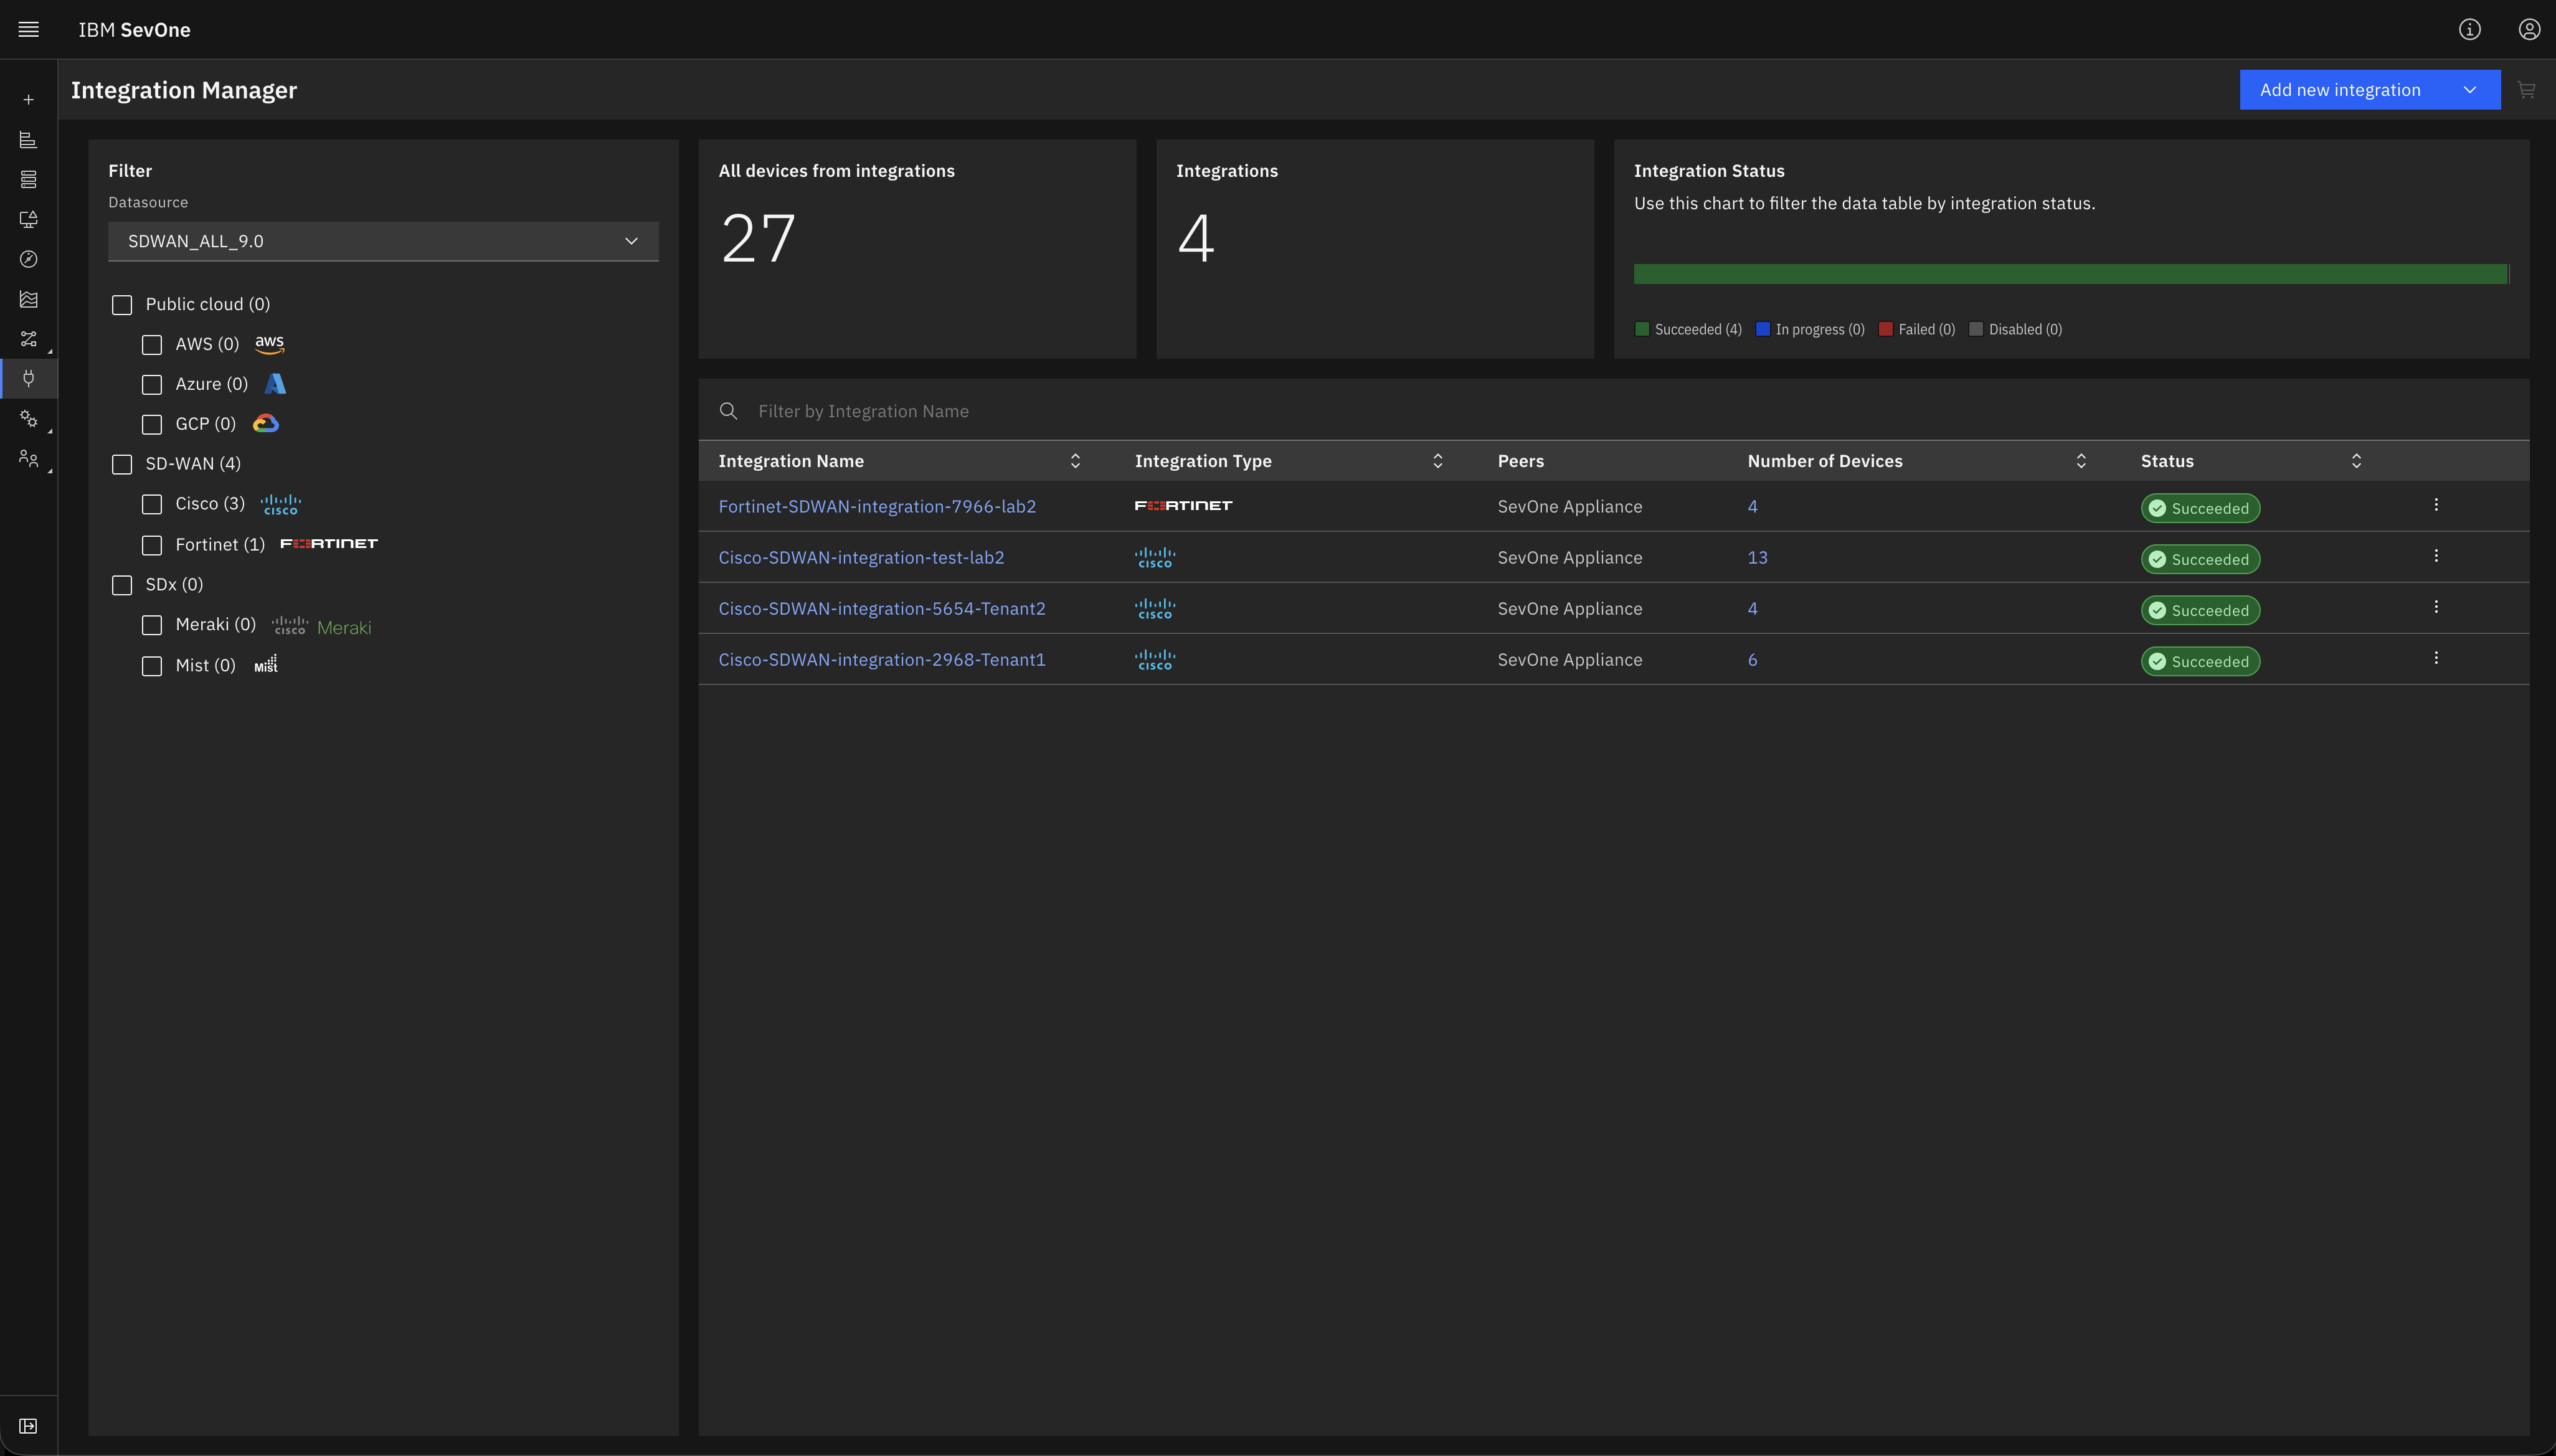2556x1456 pixels.
Task: Open overflow menu for Cisco-SDWAN-integration-2968-Tenant1
Action: pos(2436,658)
